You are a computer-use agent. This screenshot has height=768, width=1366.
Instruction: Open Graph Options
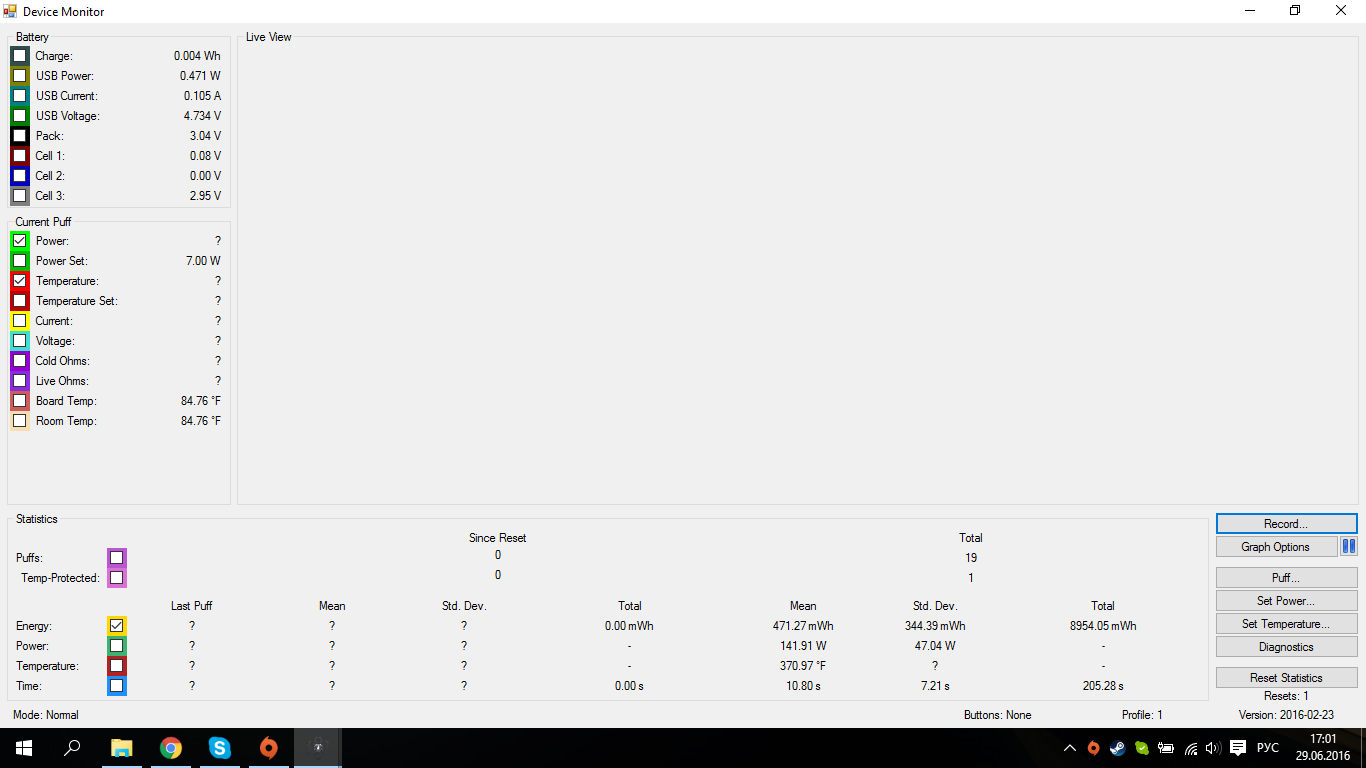coord(1276,547)
